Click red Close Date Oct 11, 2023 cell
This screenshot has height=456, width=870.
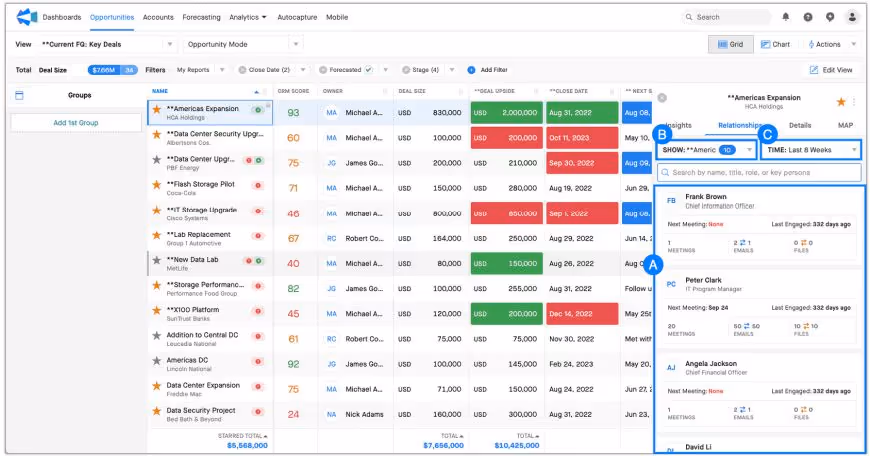click(581, 138)
